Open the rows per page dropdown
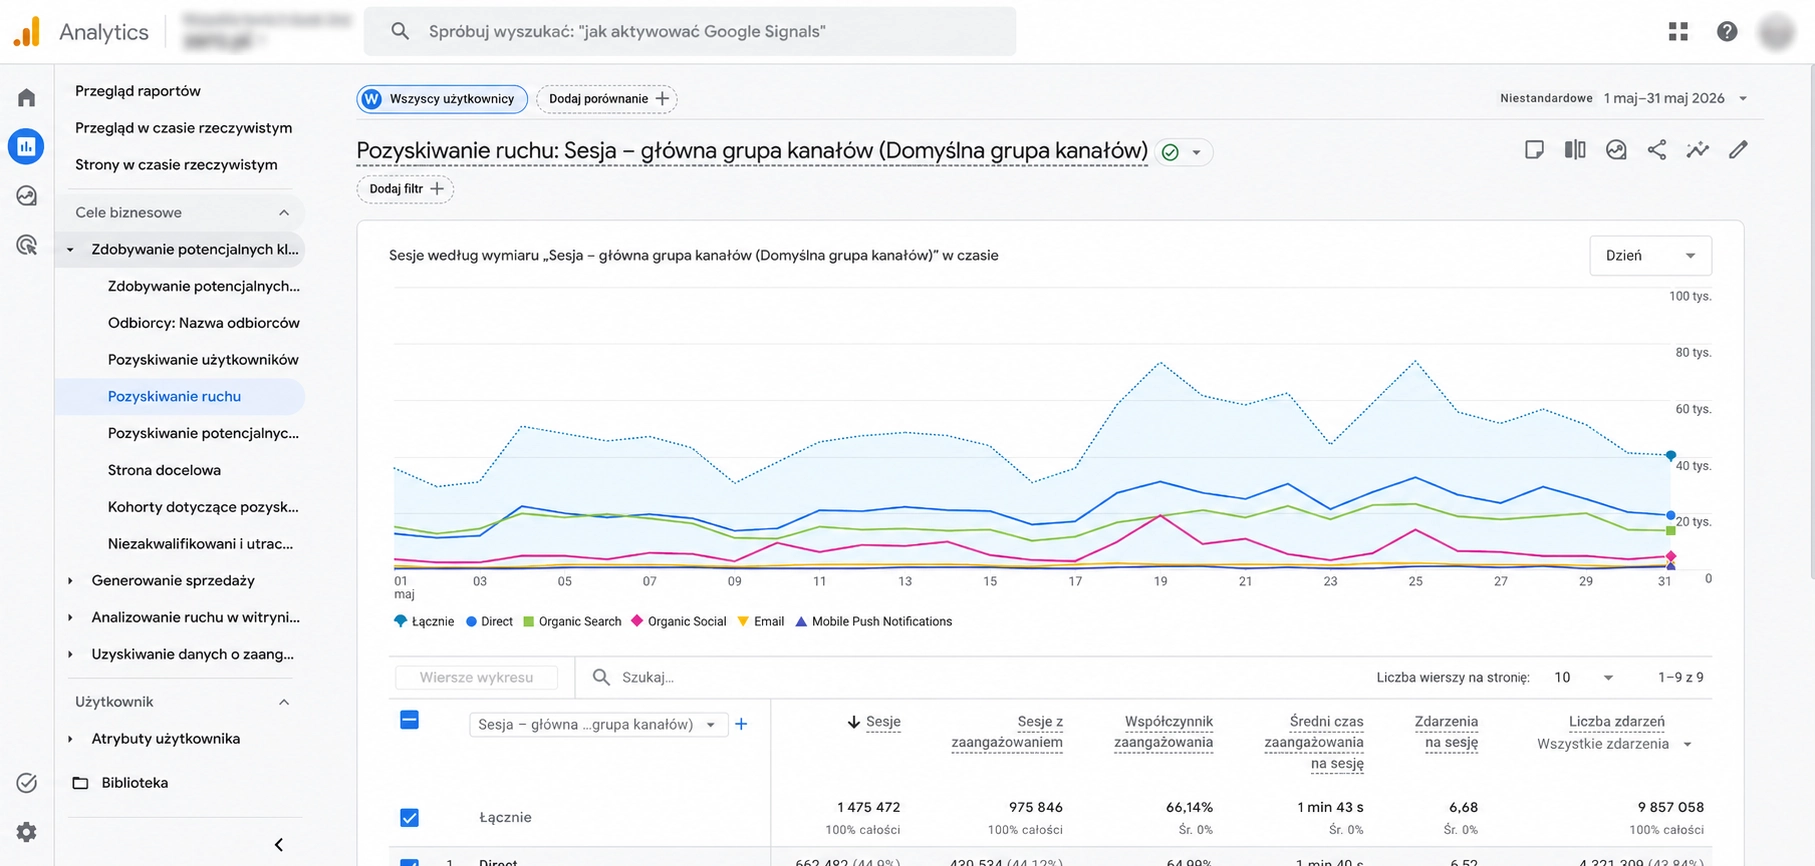The image size is (1815, 866). [x=1583, y=678]
